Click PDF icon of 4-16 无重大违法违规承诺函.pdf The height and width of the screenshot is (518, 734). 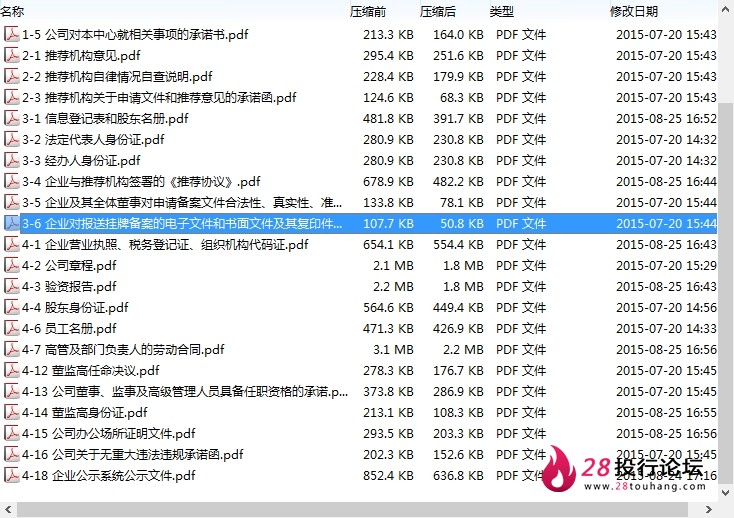click(x=11, y=454)
